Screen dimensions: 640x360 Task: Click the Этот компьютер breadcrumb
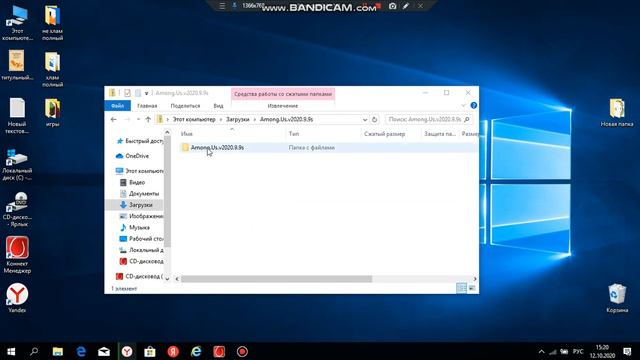(194, 120)
